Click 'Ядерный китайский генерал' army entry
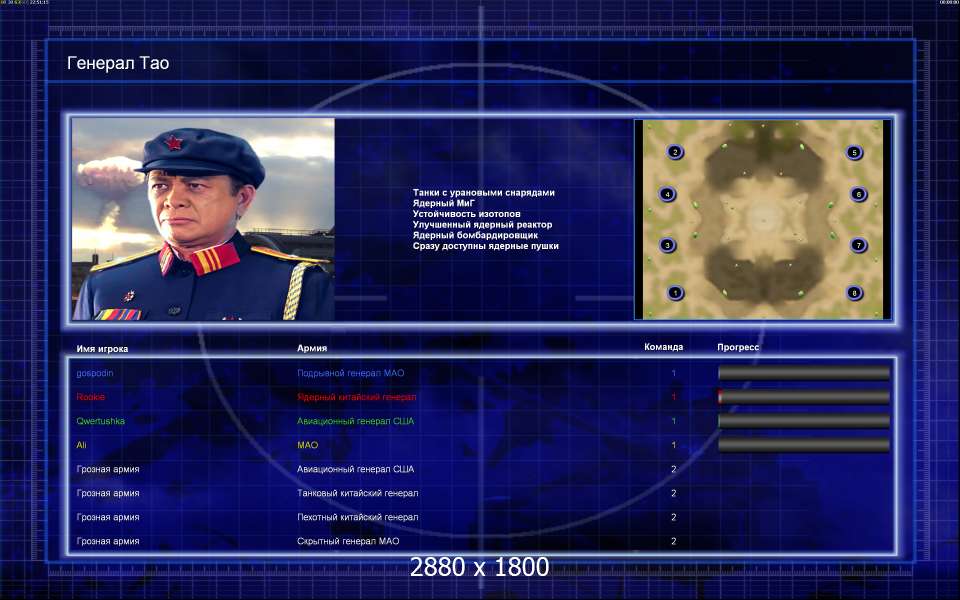 point(356,397)
